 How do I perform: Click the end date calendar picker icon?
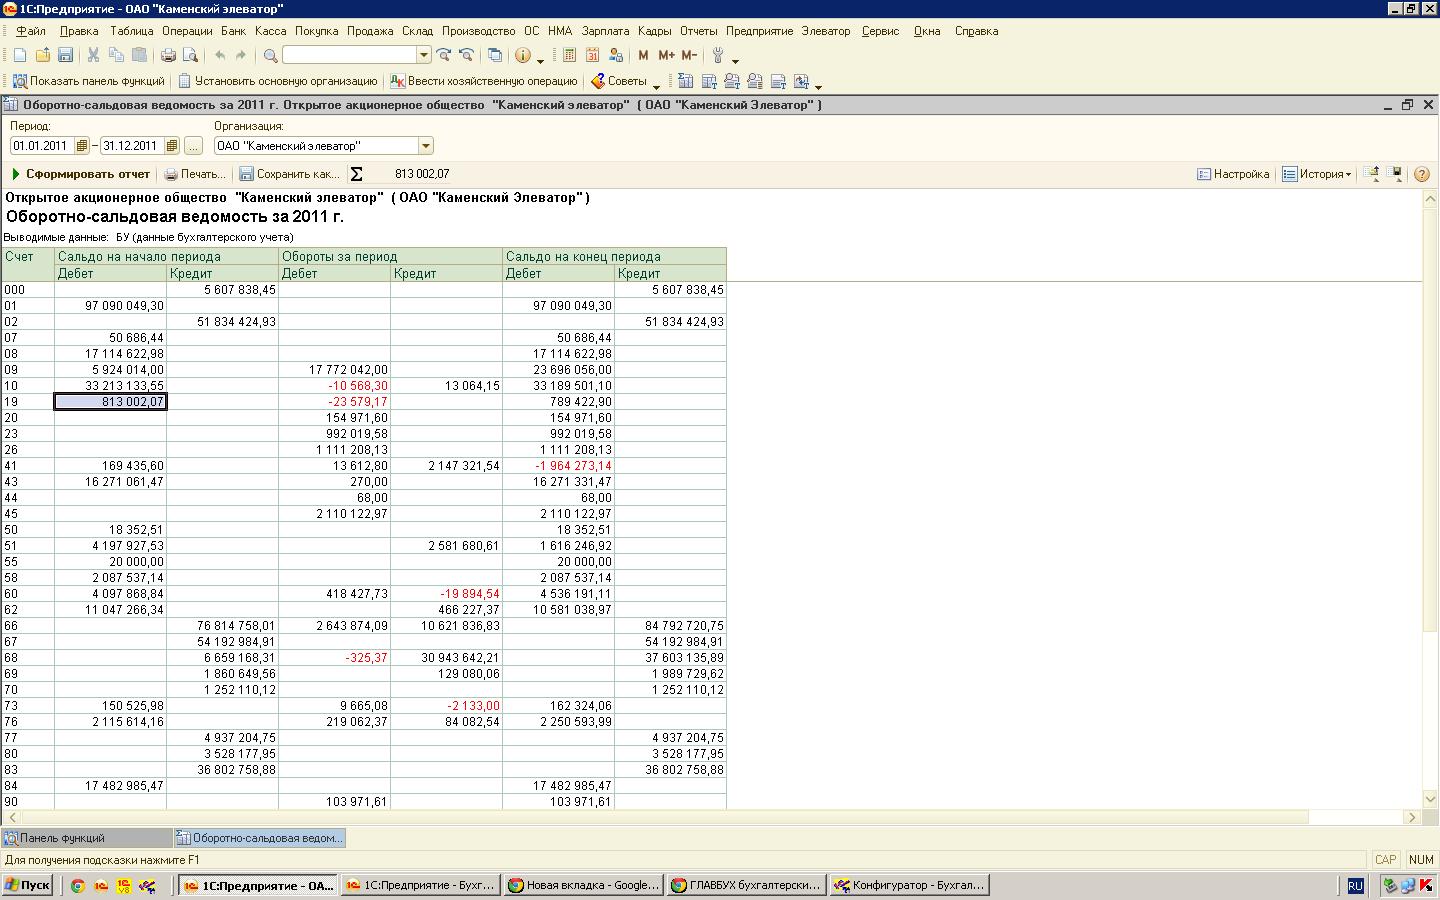[171, 146]
